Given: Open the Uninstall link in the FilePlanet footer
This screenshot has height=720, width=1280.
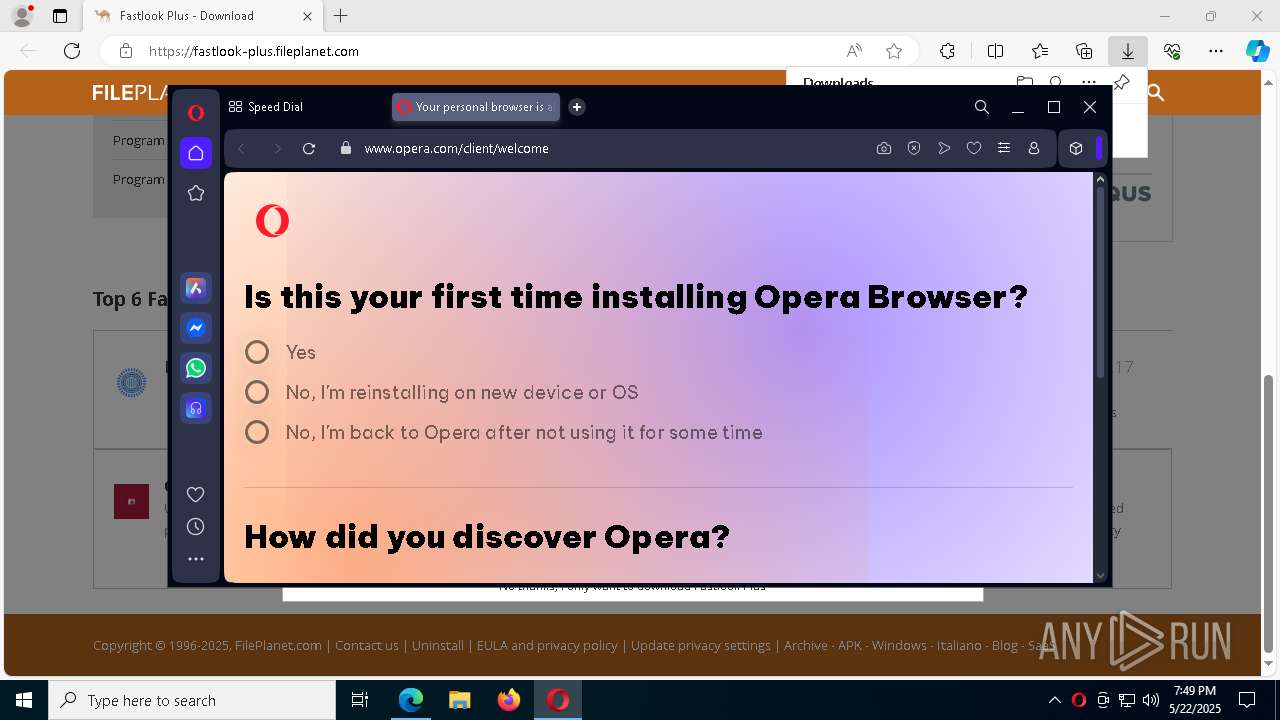Looking at the screenshot, I should pyautogui.click(x=438, y=646).
